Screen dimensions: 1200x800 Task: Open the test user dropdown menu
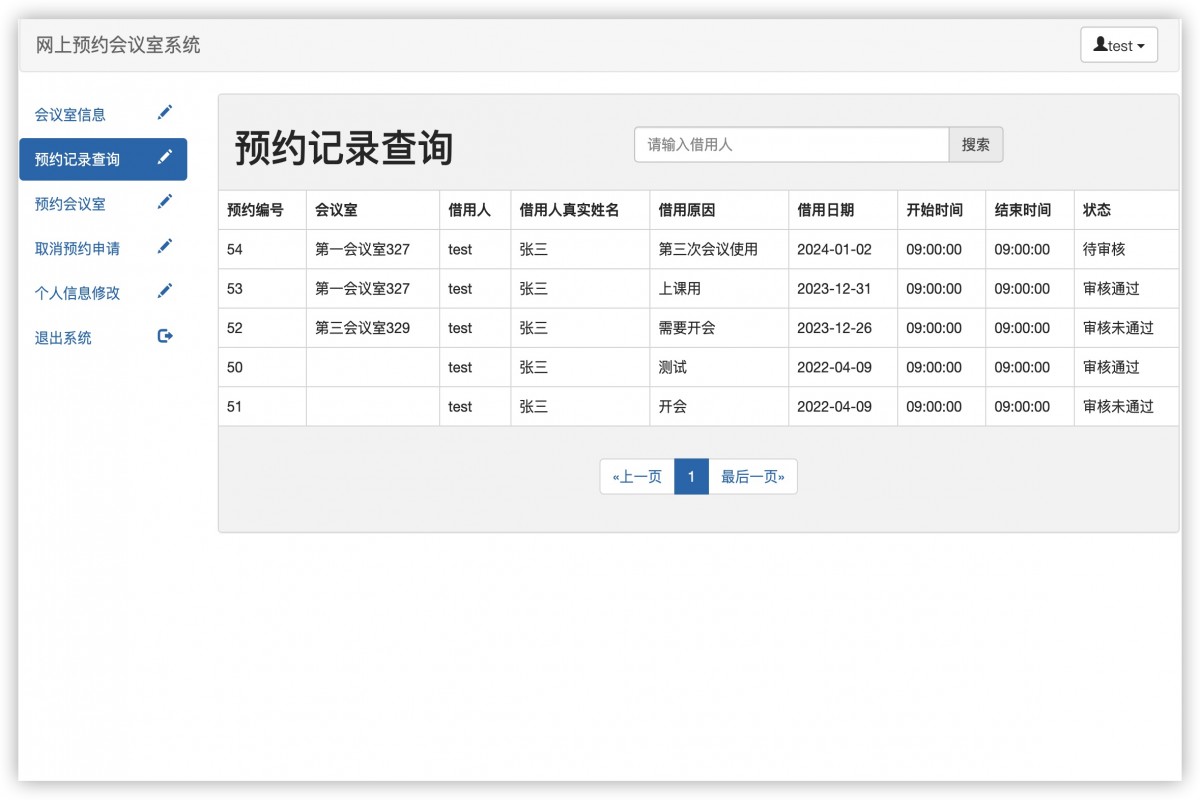coord(1120,44)
